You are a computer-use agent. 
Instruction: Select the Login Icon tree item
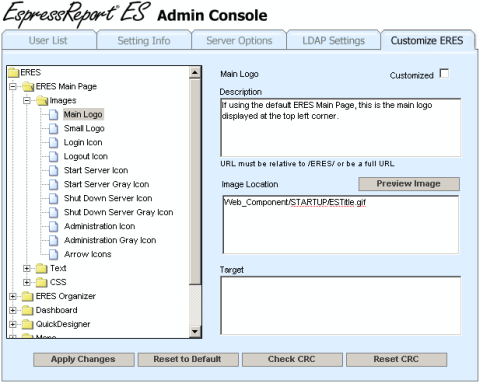click(x=83, y=143)
